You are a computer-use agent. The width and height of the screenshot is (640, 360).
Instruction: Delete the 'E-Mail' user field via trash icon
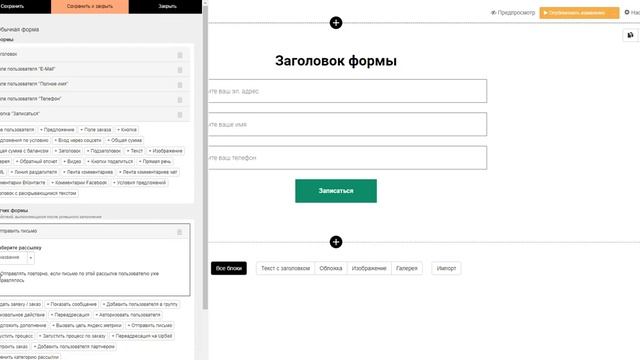pos(180,70)
